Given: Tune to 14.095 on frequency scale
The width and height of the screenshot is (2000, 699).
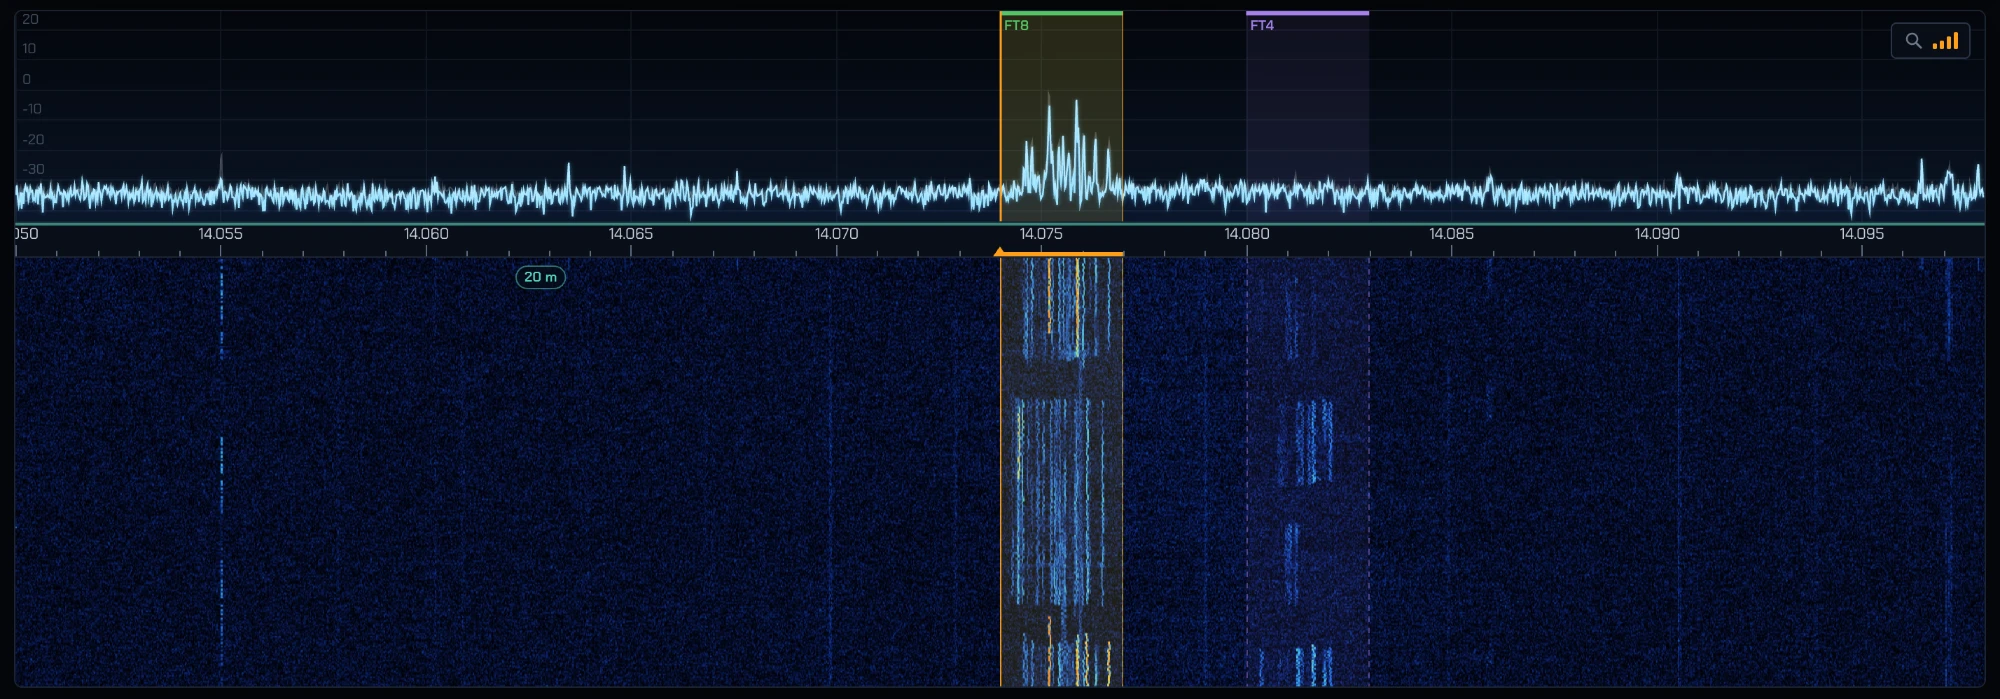Looking at the screenshot, I should click(1862, 234).
